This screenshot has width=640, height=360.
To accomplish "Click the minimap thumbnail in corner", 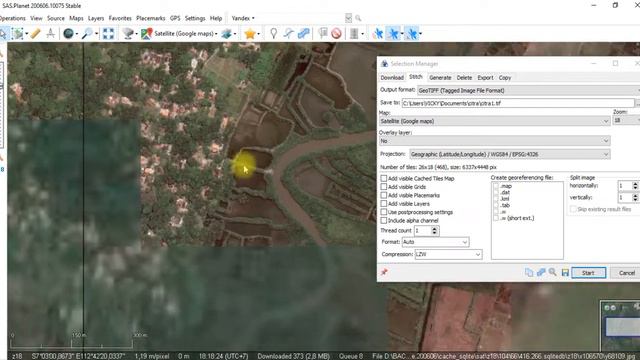I will point(621,325).
